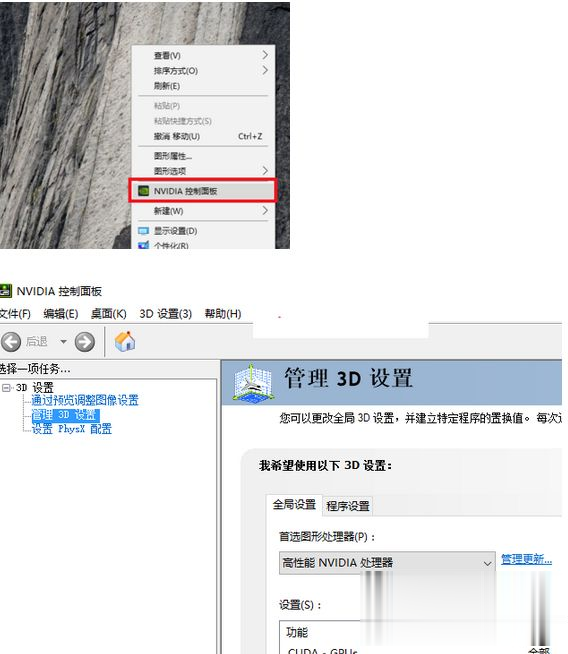This screenshot has width=568, height=654.
Task: Select the 3D 设置 tree root label
Action: pyautogui.click(x=35, y=387)
